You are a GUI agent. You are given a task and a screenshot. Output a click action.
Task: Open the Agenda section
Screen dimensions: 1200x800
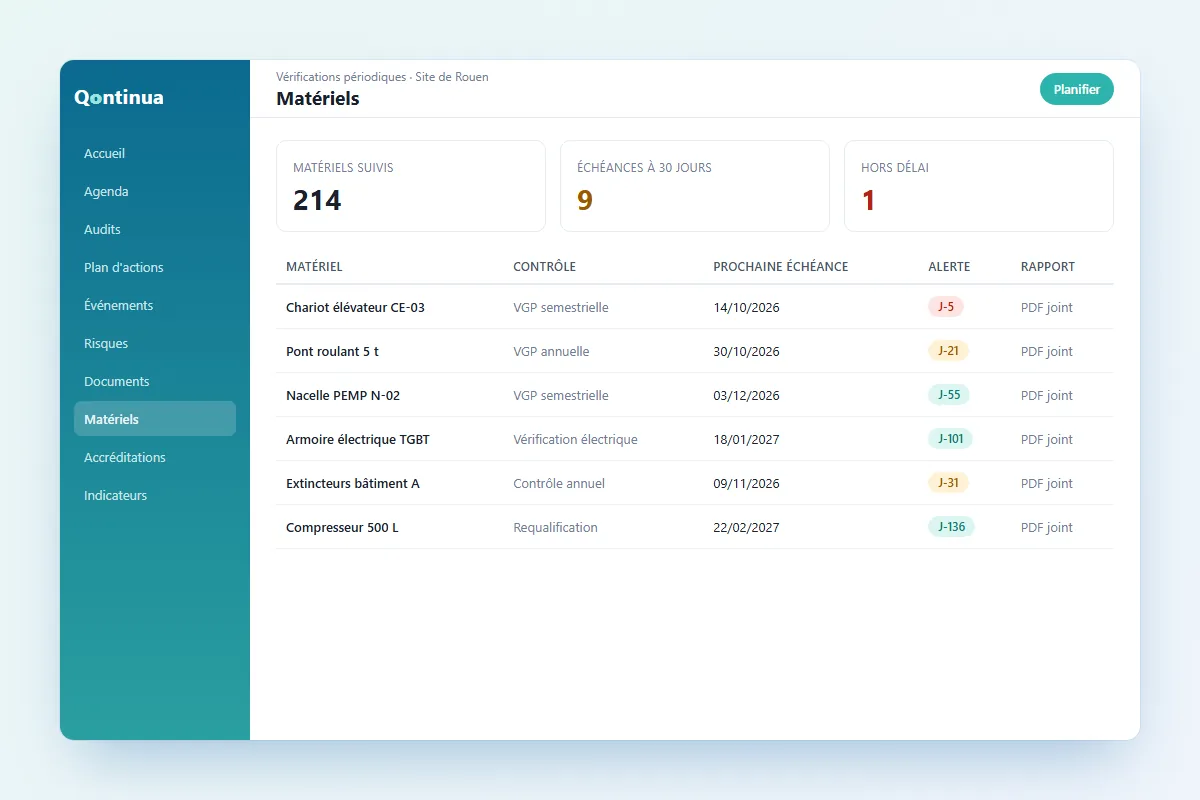click(155, 191)
